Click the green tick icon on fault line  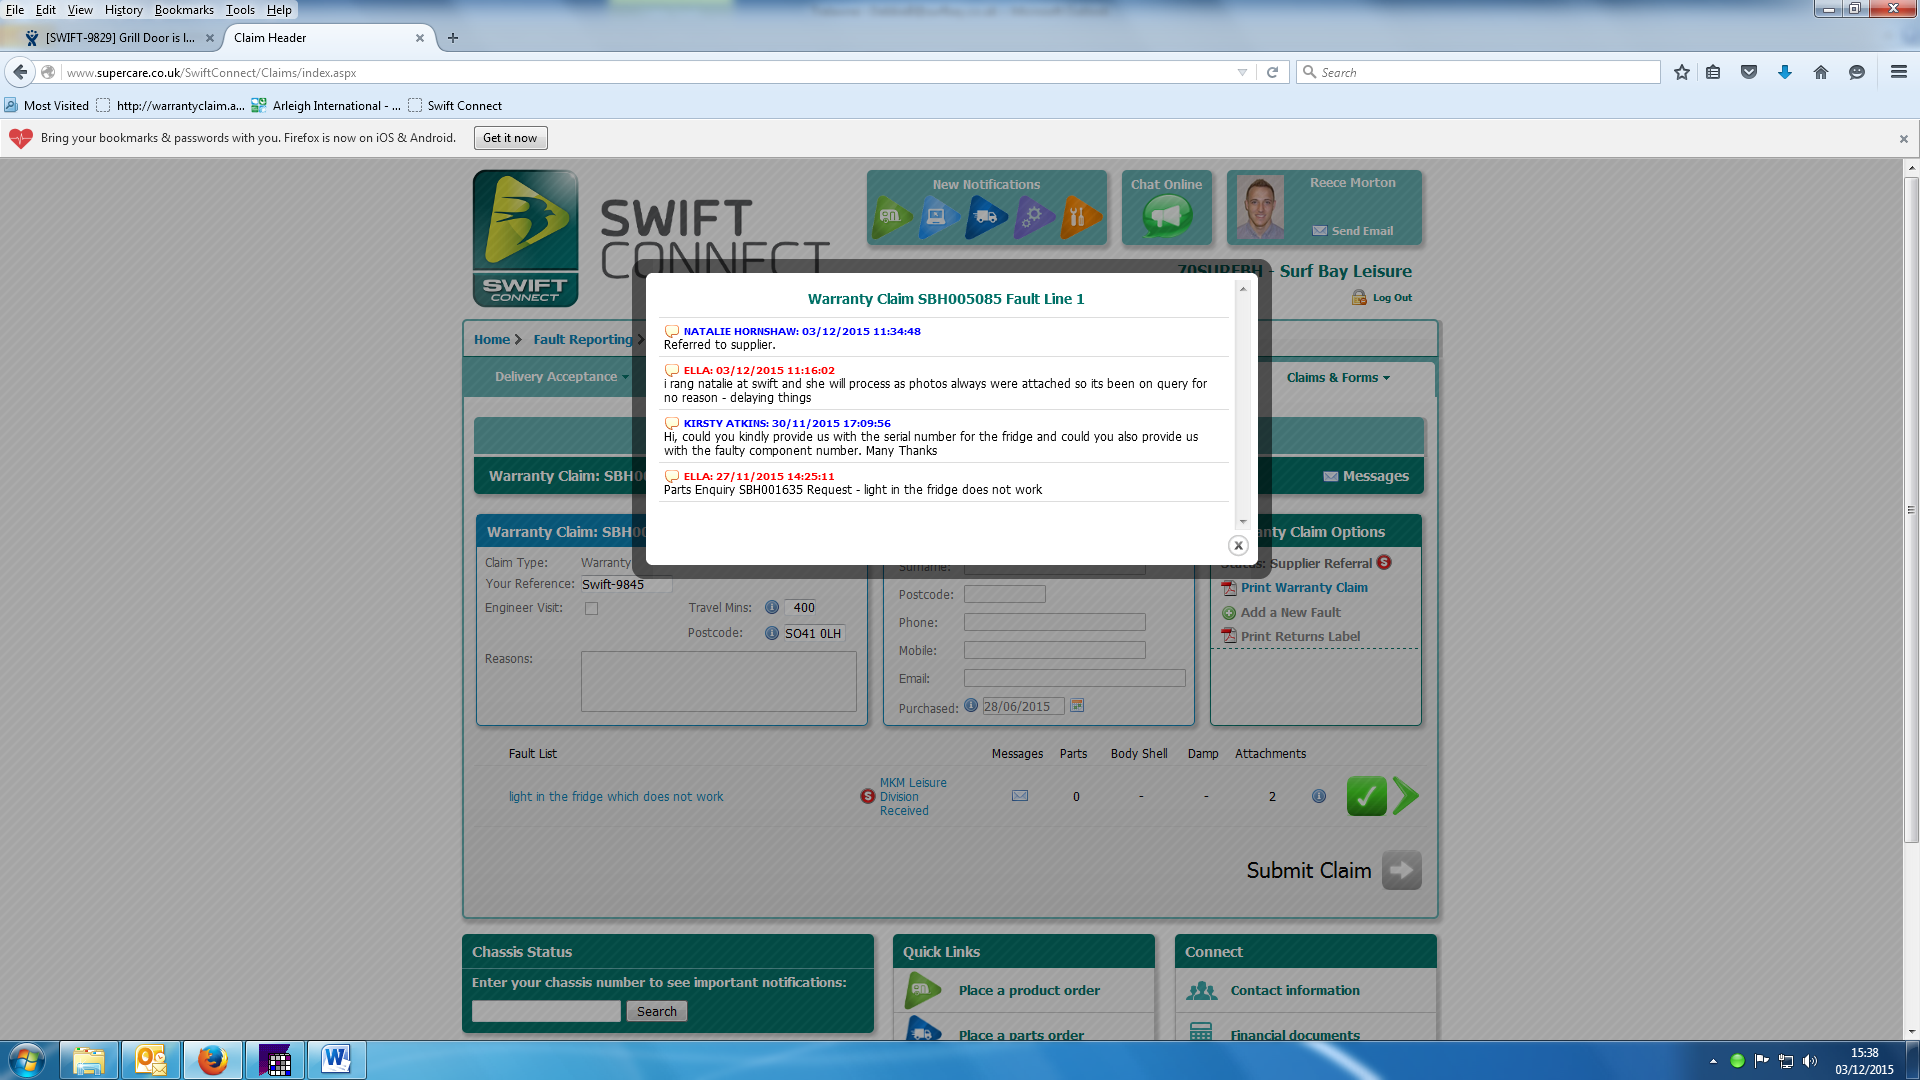(1366, 796)
